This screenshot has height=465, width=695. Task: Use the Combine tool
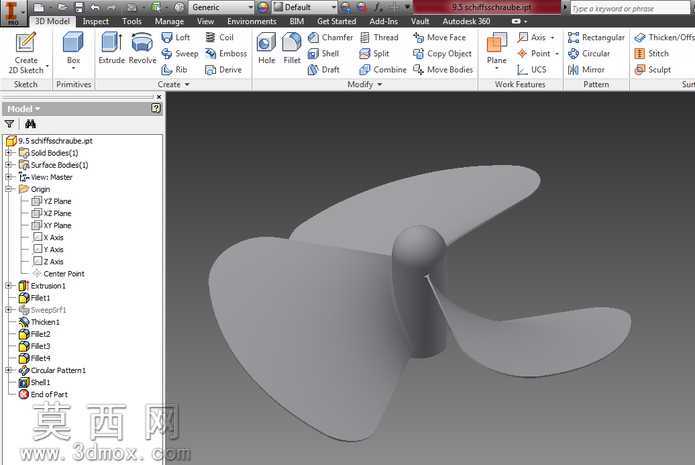pyautogui.click(x=383, y=70)
